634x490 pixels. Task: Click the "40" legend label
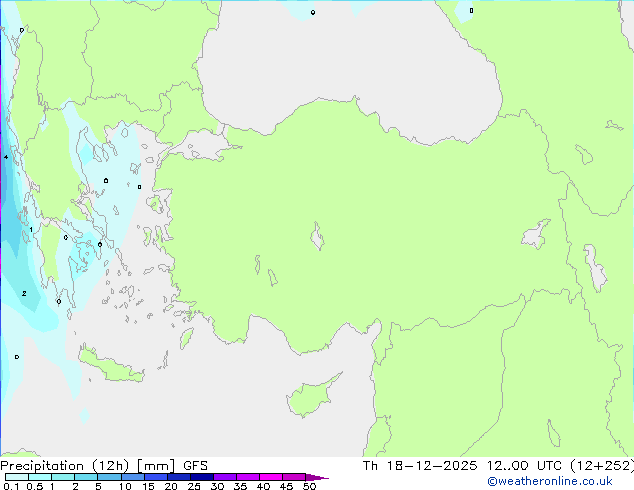(x=263, y=486)
